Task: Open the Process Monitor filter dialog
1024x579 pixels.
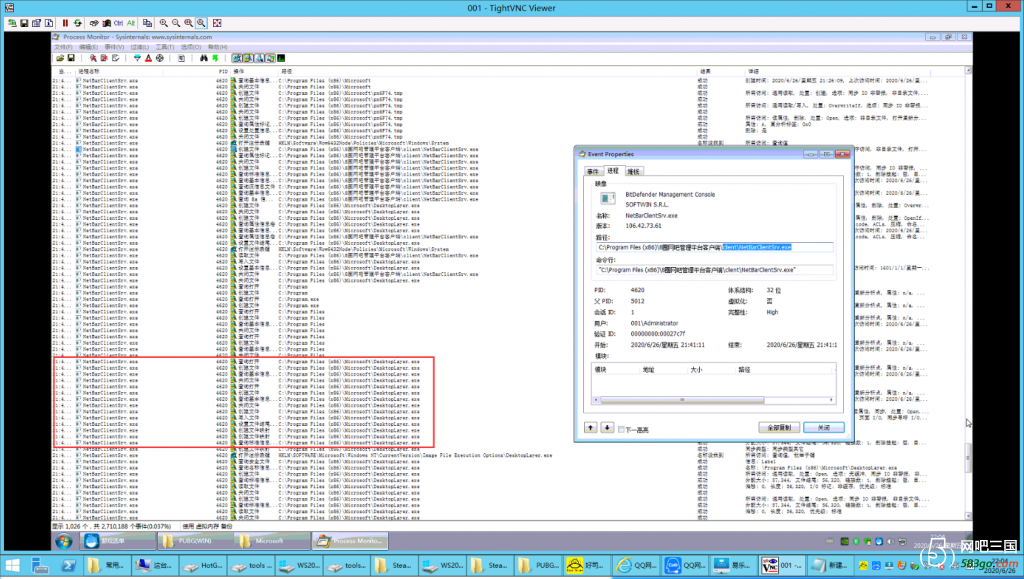Action: [x=137, y=58]
